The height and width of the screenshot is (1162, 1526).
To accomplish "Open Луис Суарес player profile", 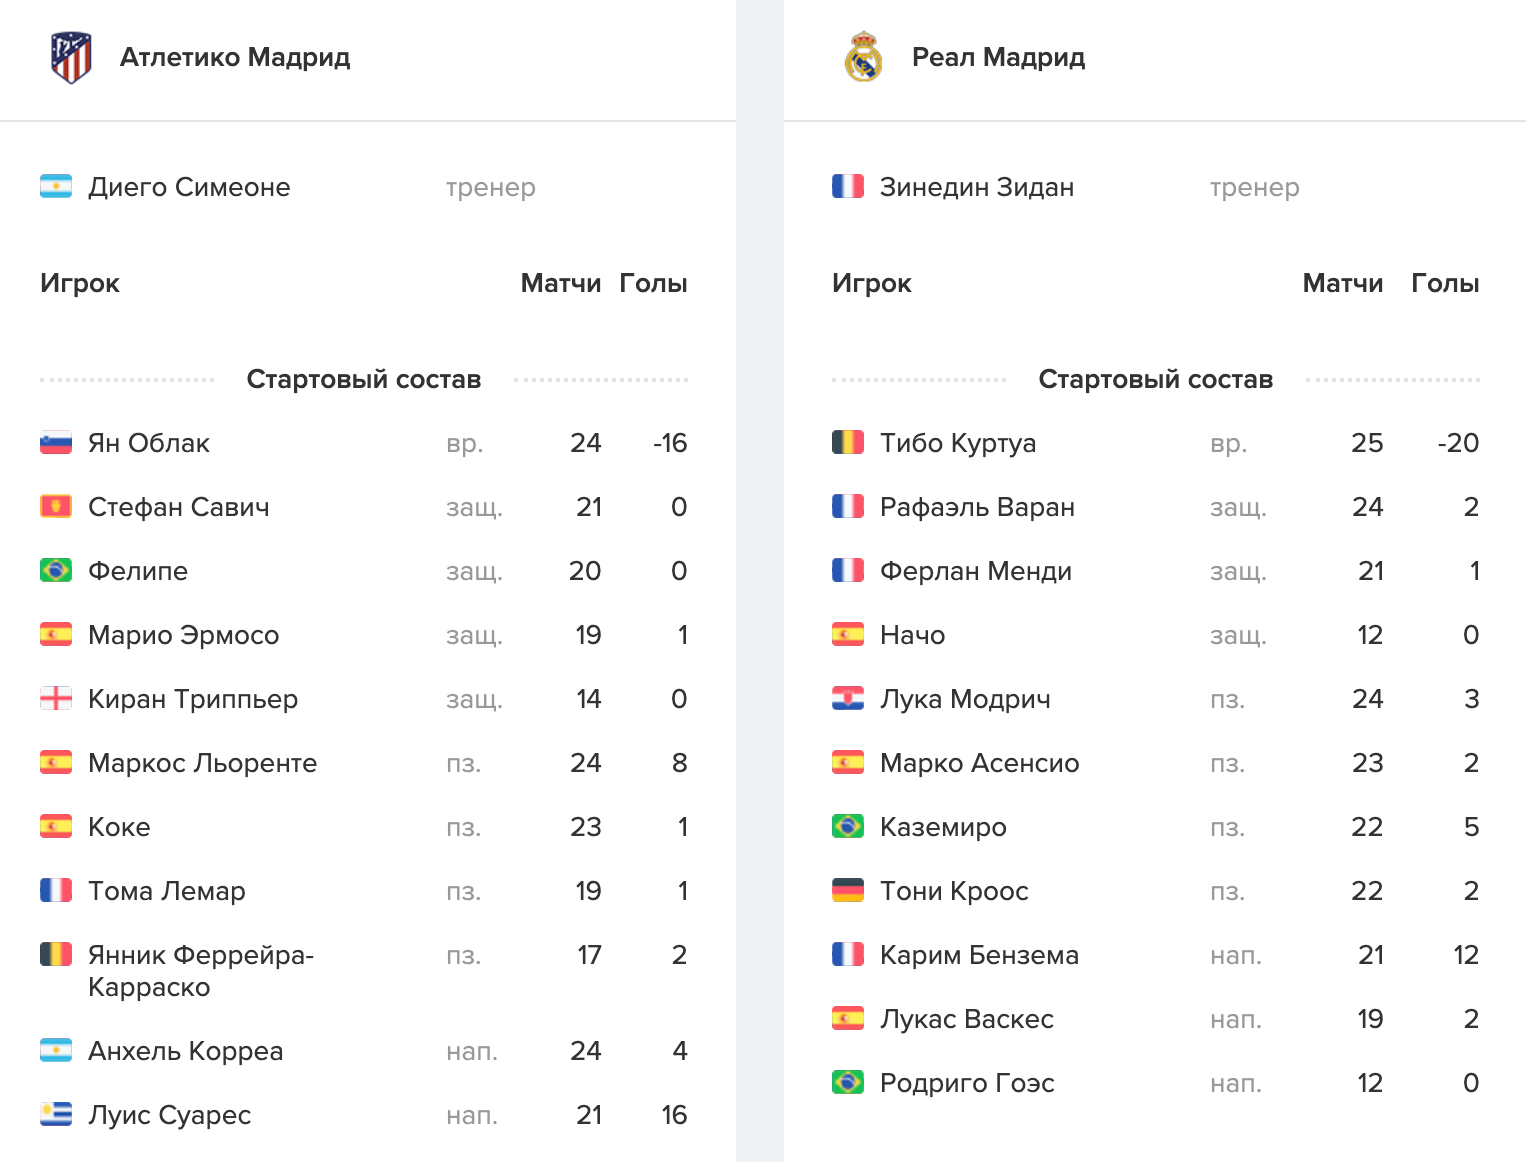I will tap(169, 1115).
